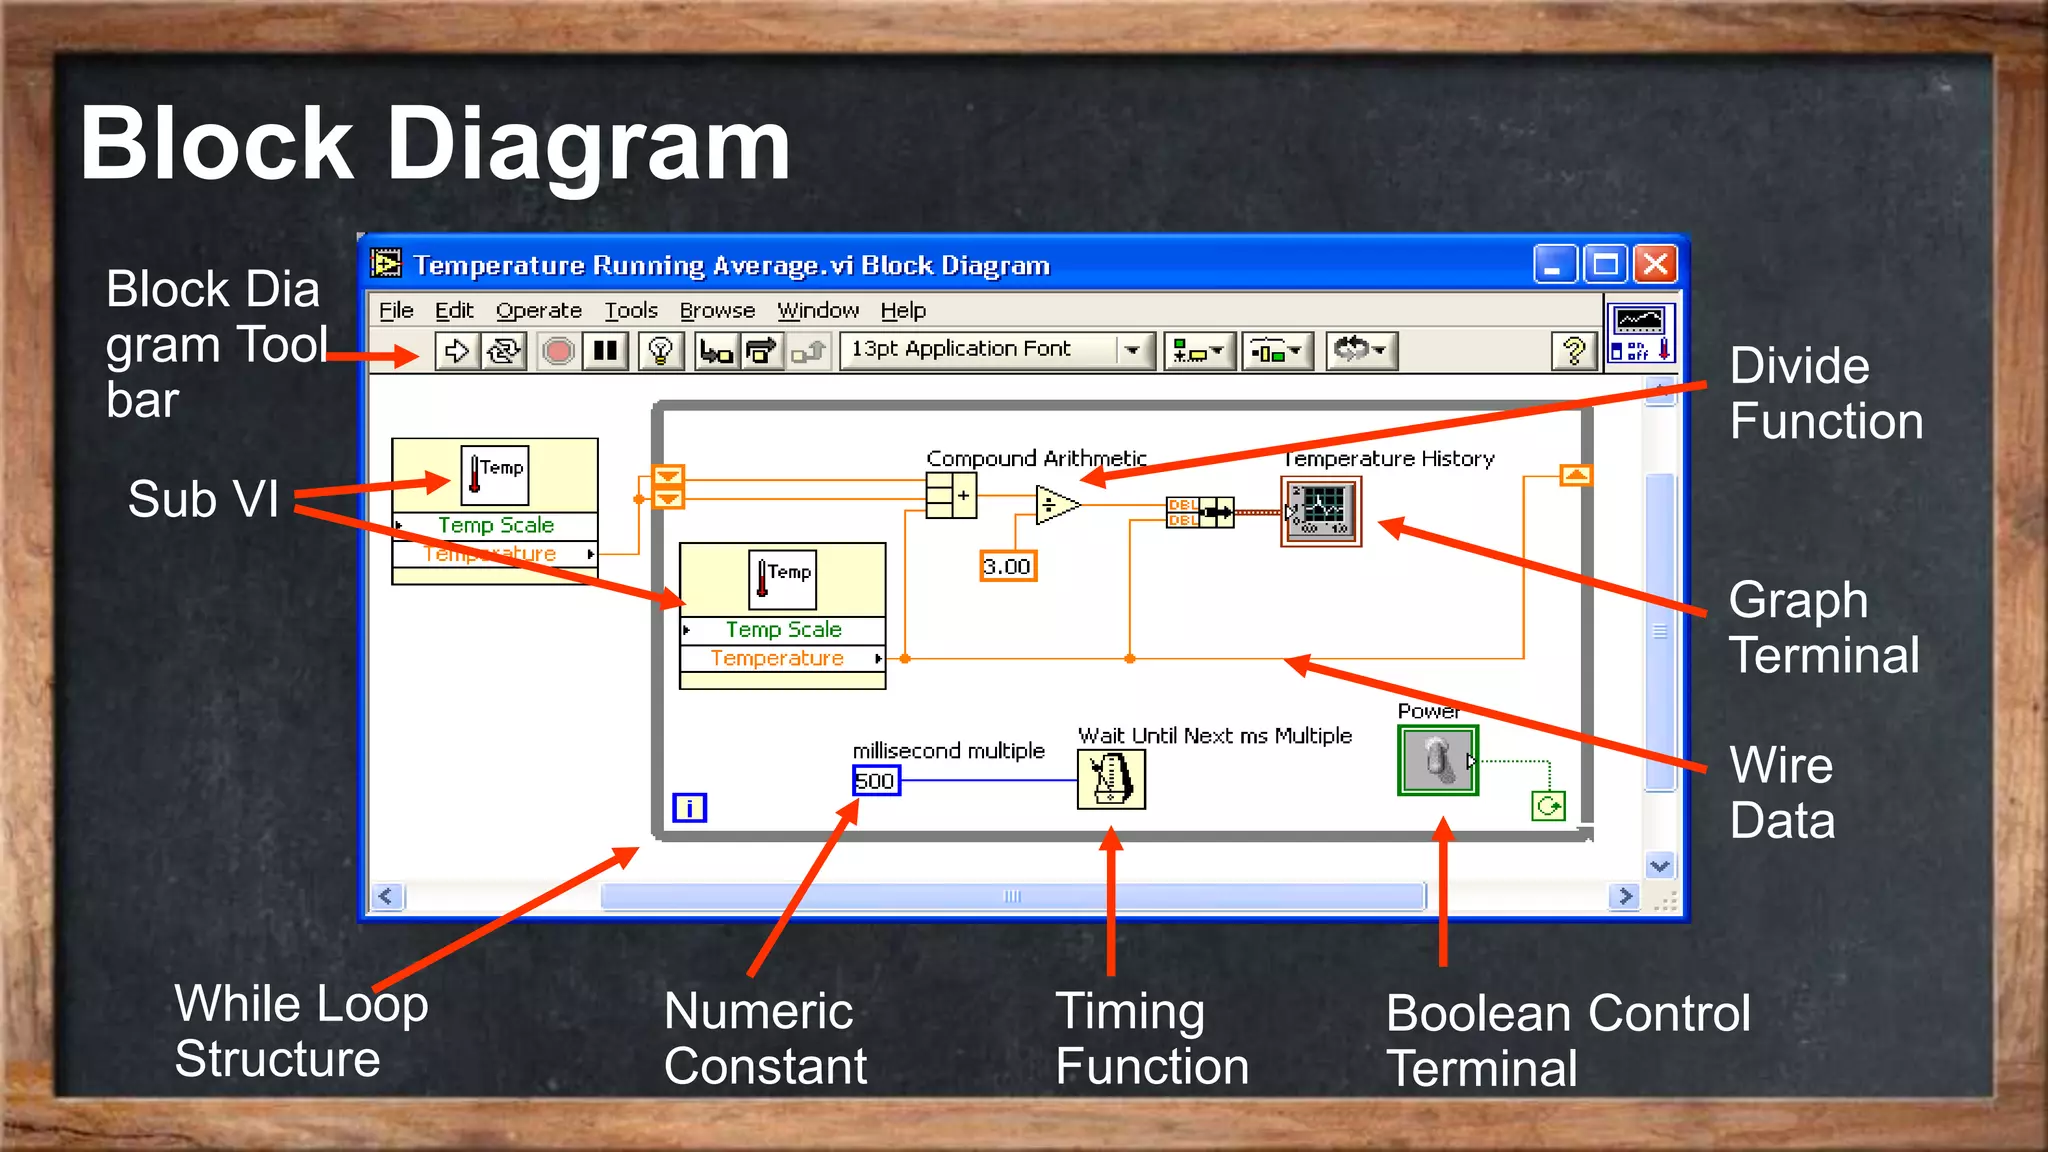Click the red Abort Execution button
Image resolution: width=2048 pixels, height=1152 pixels.
[558, 351]
